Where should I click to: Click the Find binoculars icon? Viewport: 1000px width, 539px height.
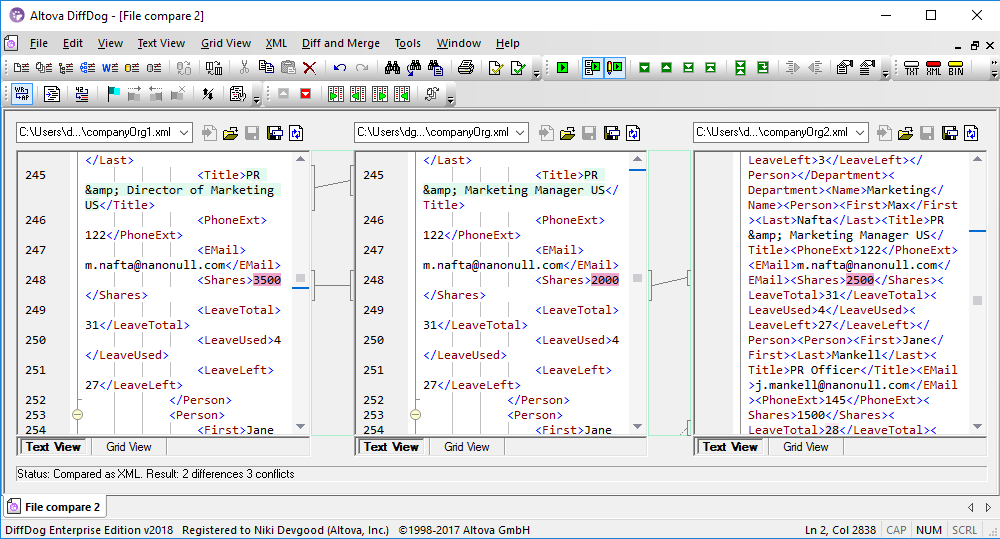(x=392, y=68)
